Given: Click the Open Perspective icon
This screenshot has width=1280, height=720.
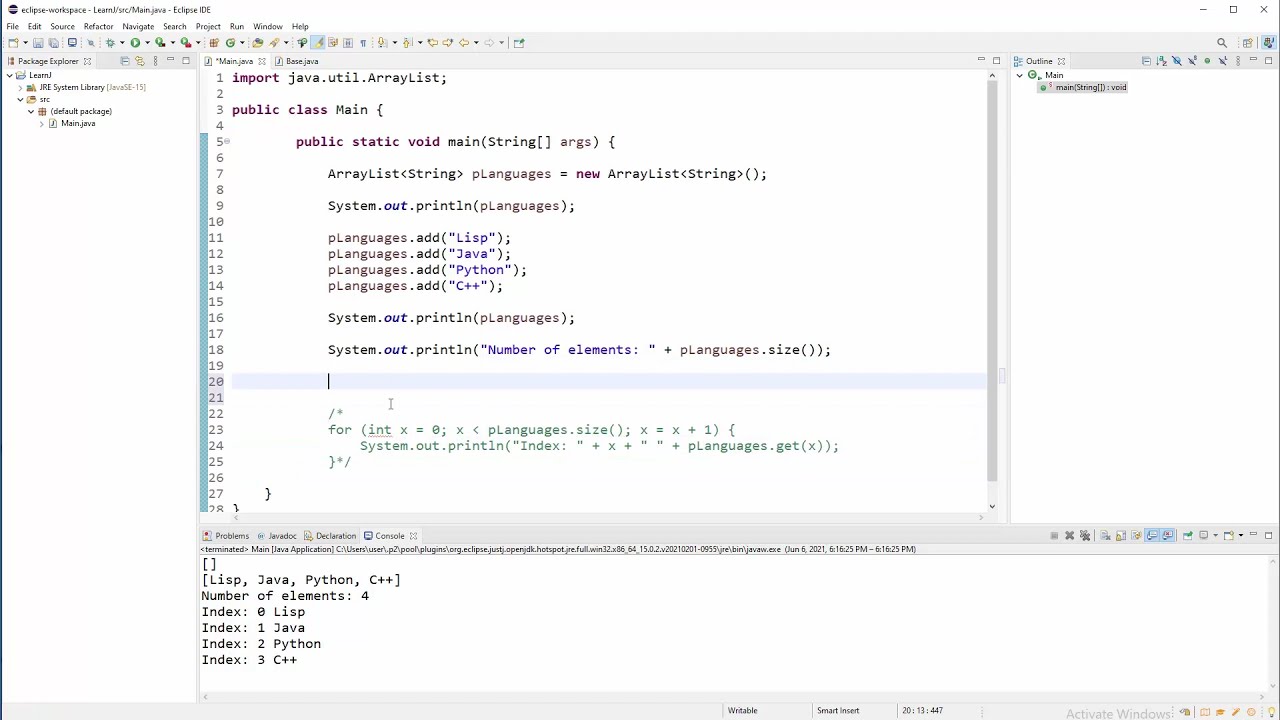Looking at the screenshot, I should tap(1248, 42).
